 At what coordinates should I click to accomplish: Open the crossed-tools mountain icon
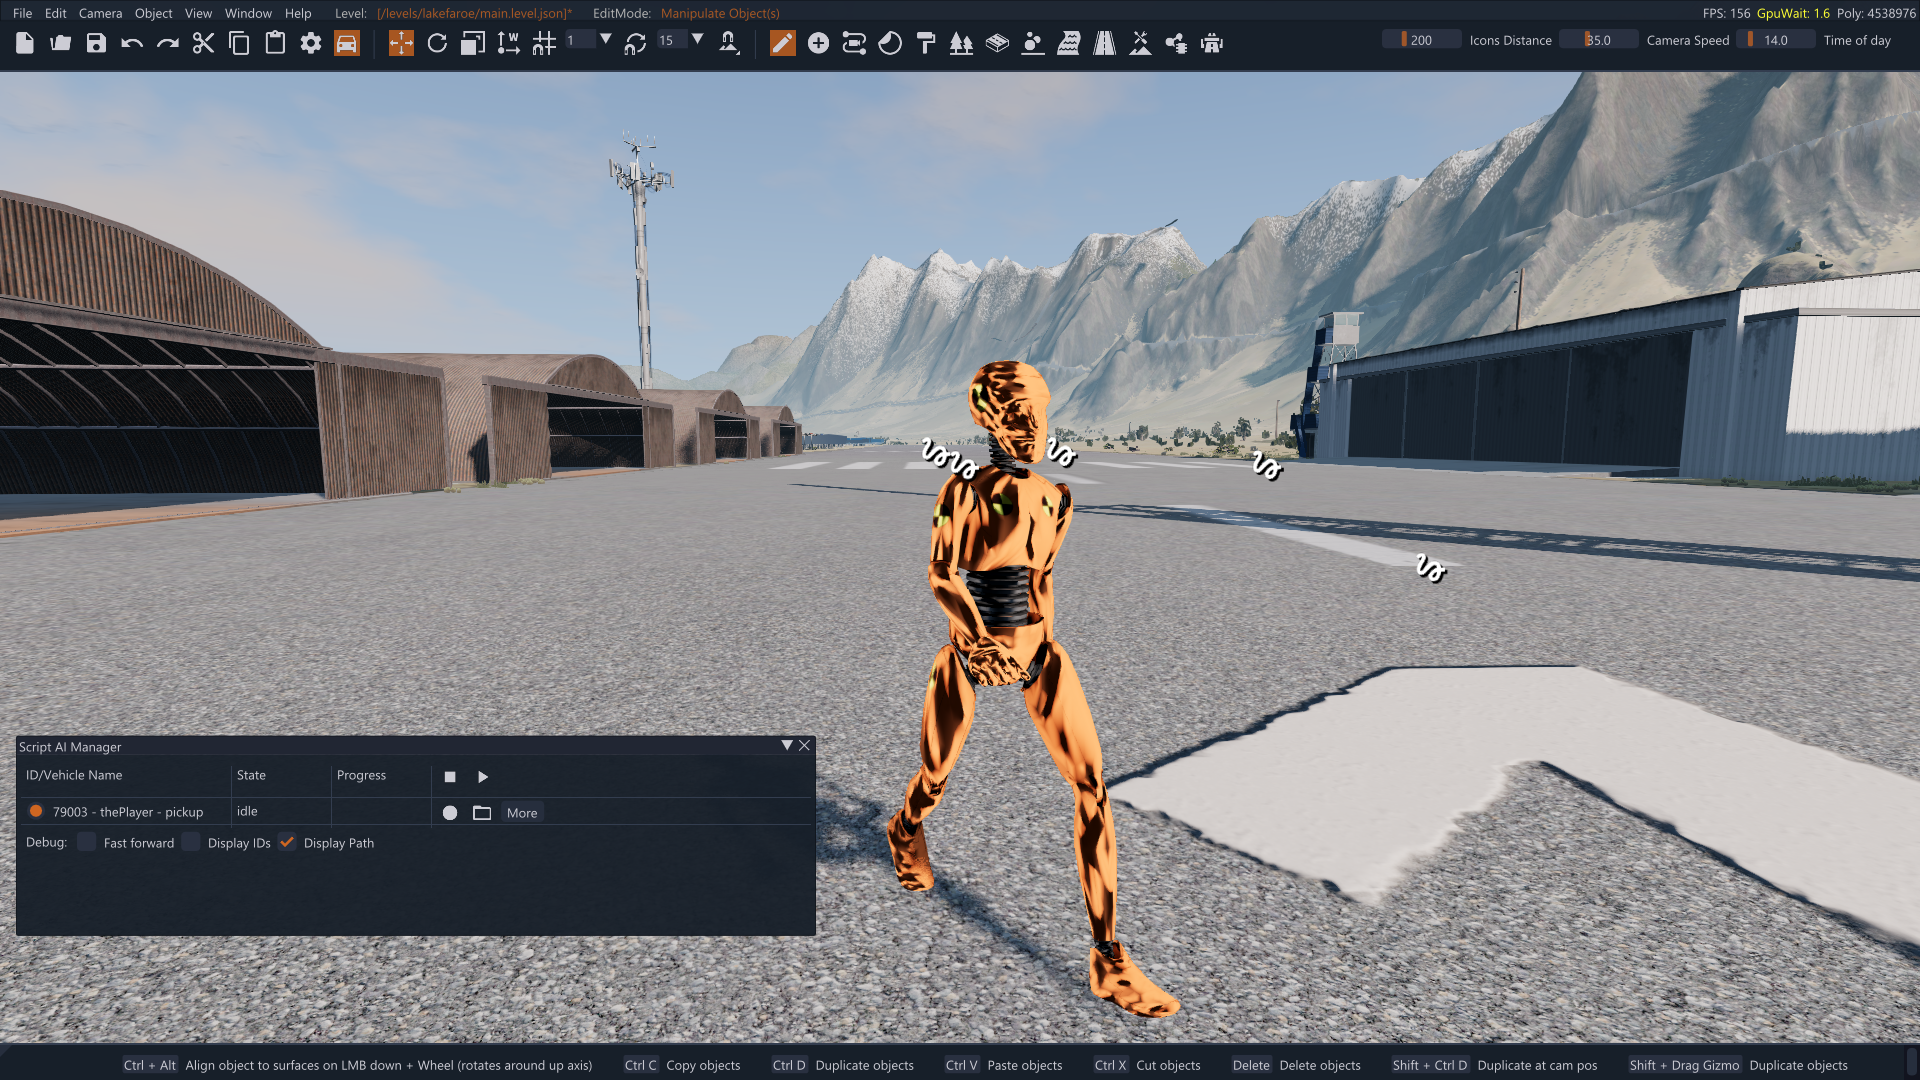1141,43
